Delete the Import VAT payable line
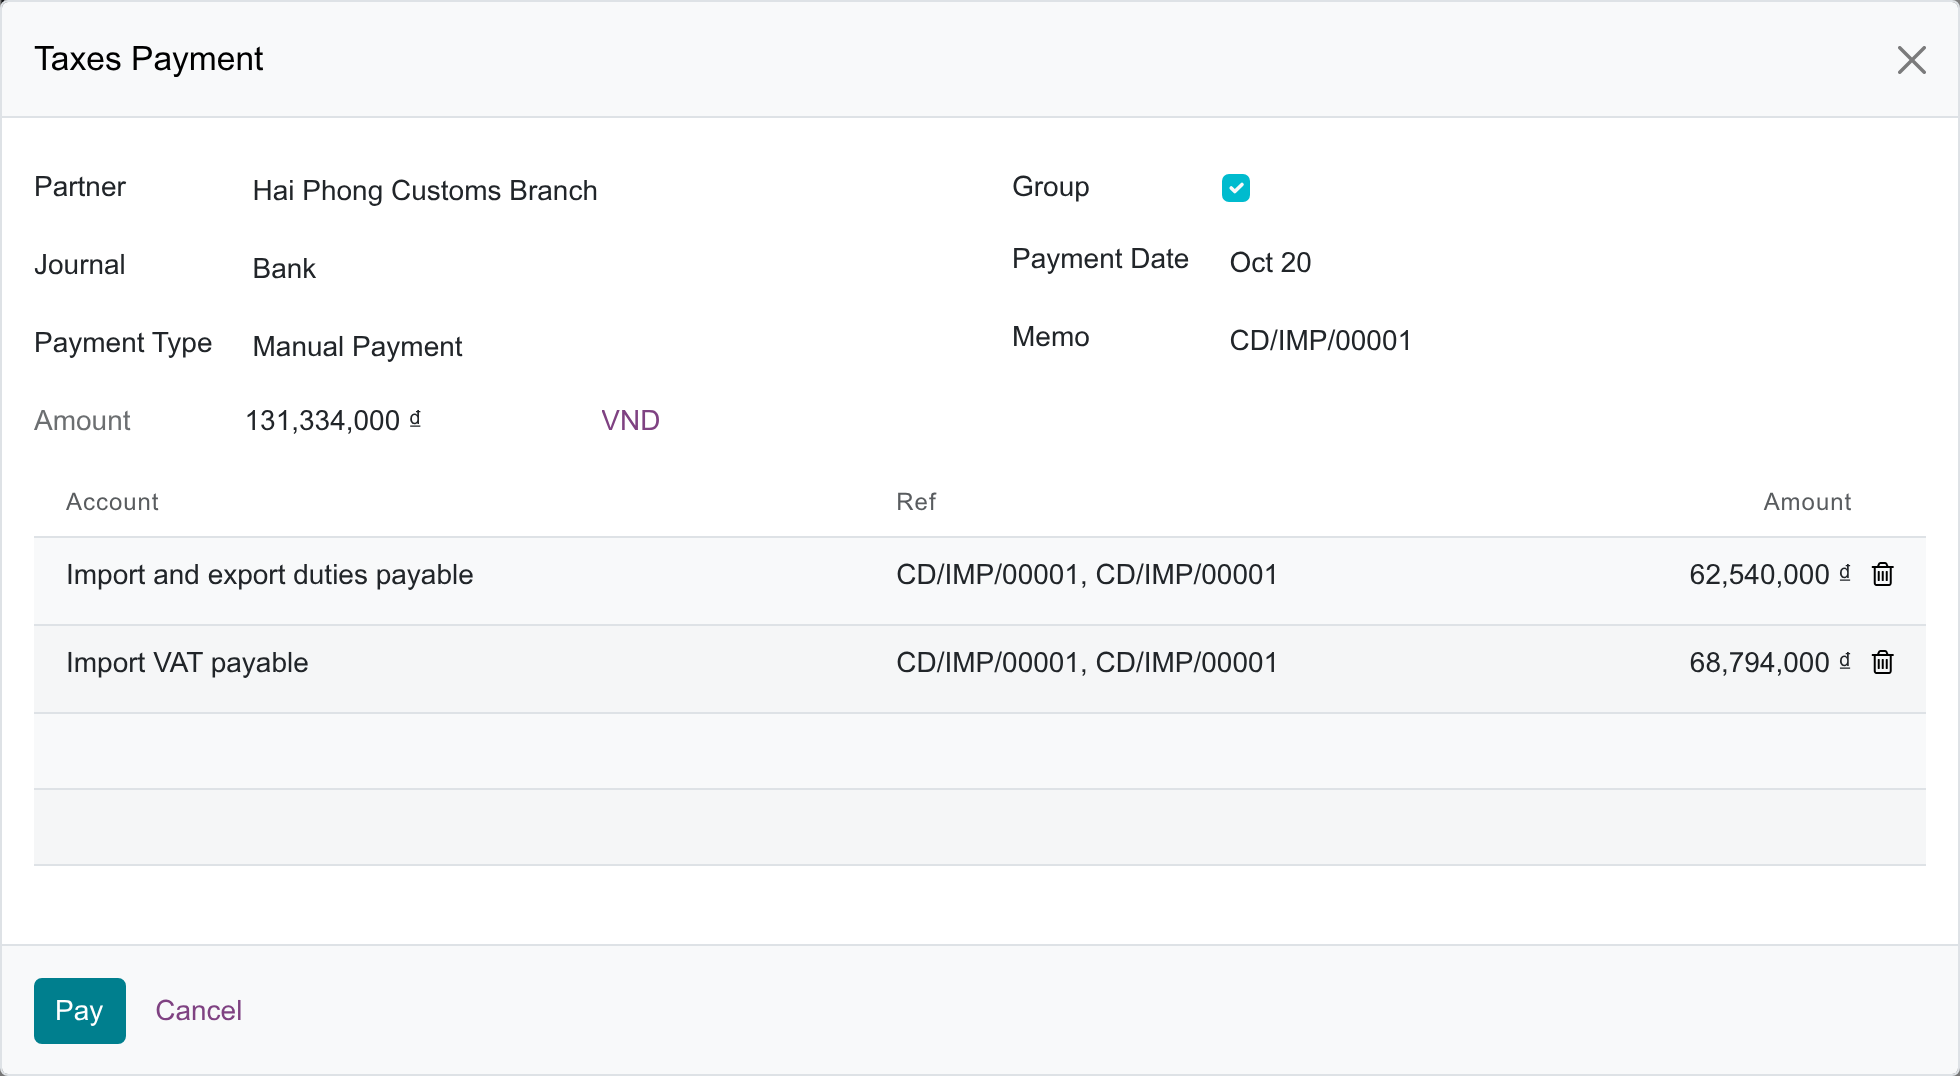The height and width of the screenshot is (1076, 1960). point(1883,662)
